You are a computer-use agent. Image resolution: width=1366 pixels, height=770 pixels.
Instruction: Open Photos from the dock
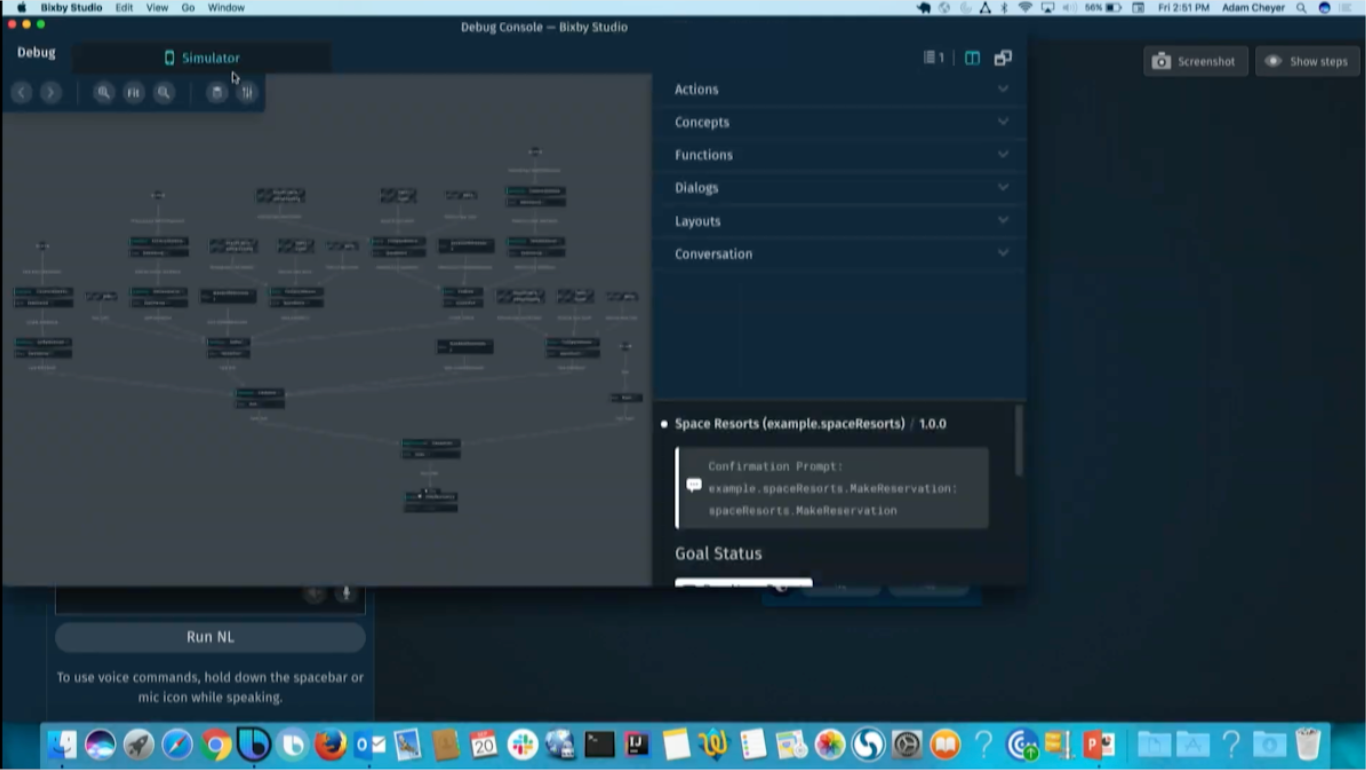830,744
